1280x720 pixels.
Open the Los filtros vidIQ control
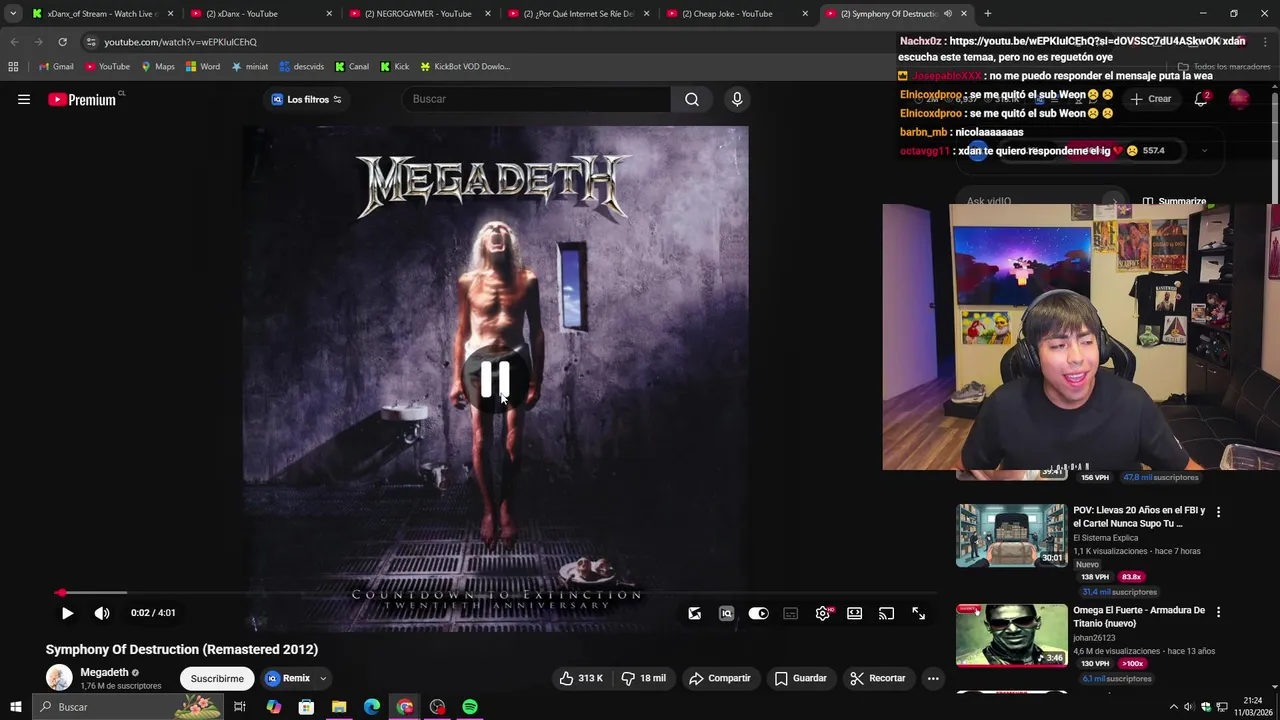coord(307,99)
